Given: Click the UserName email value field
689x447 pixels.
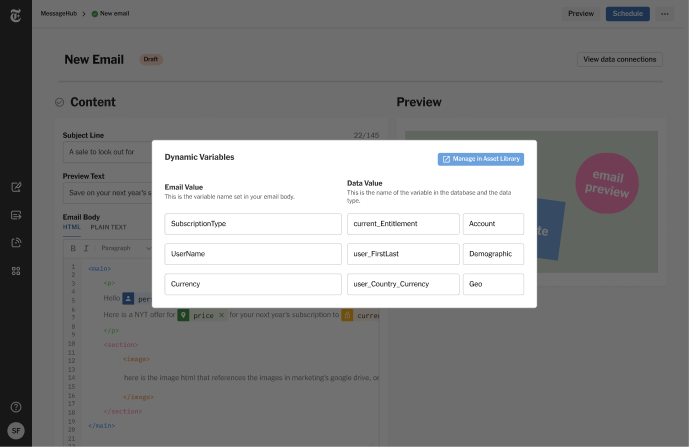Looking at the screenshot, I should coord(253,254).
